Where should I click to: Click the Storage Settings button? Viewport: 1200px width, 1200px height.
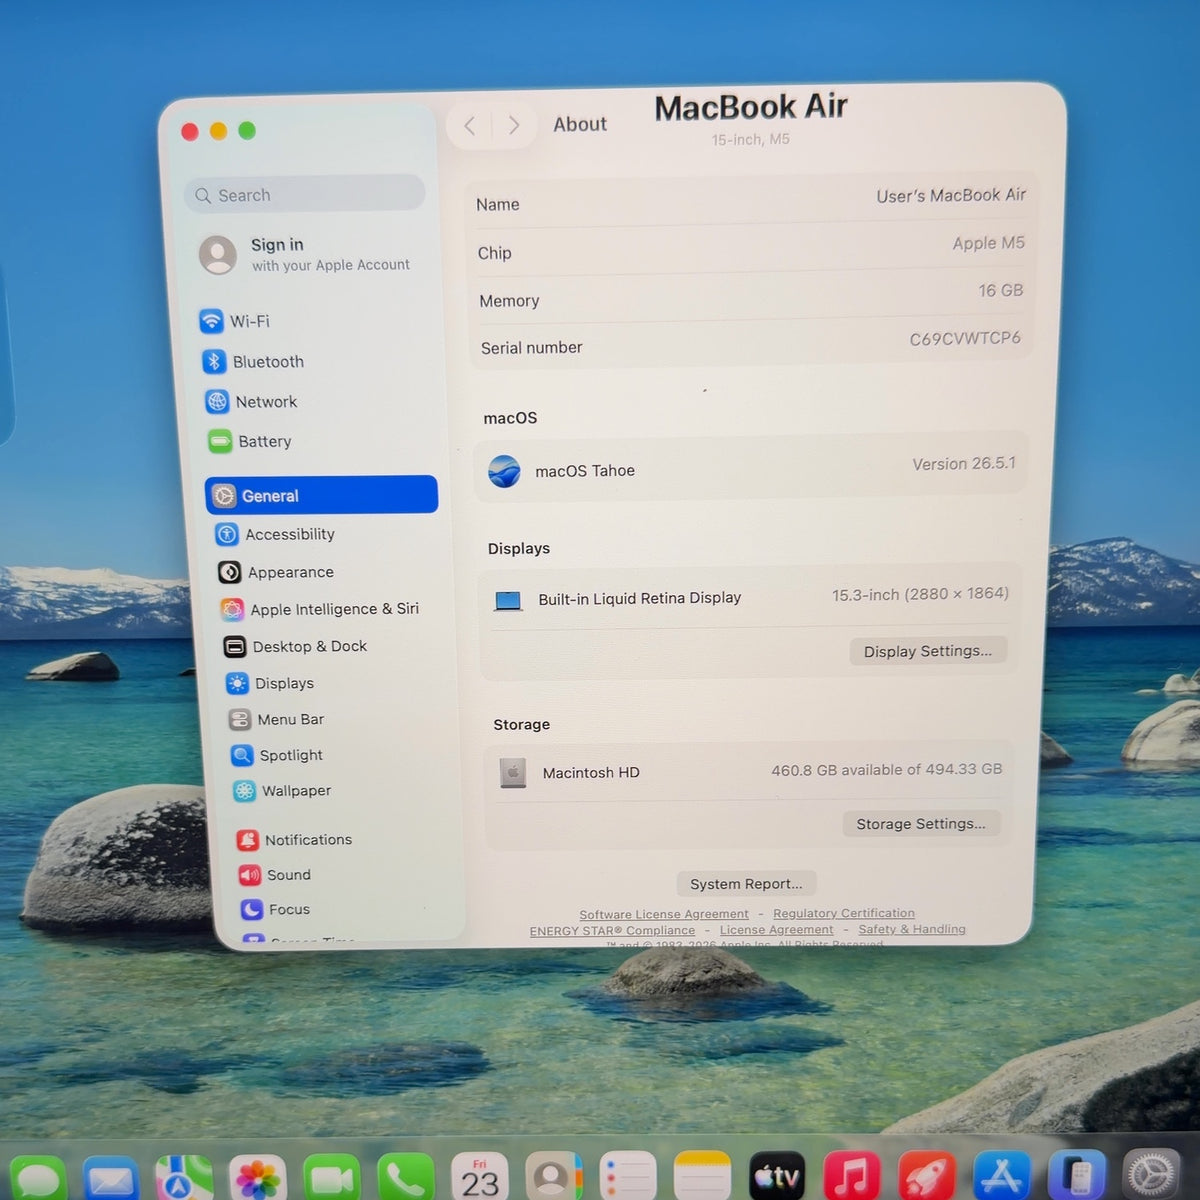[x=921, y=824]
